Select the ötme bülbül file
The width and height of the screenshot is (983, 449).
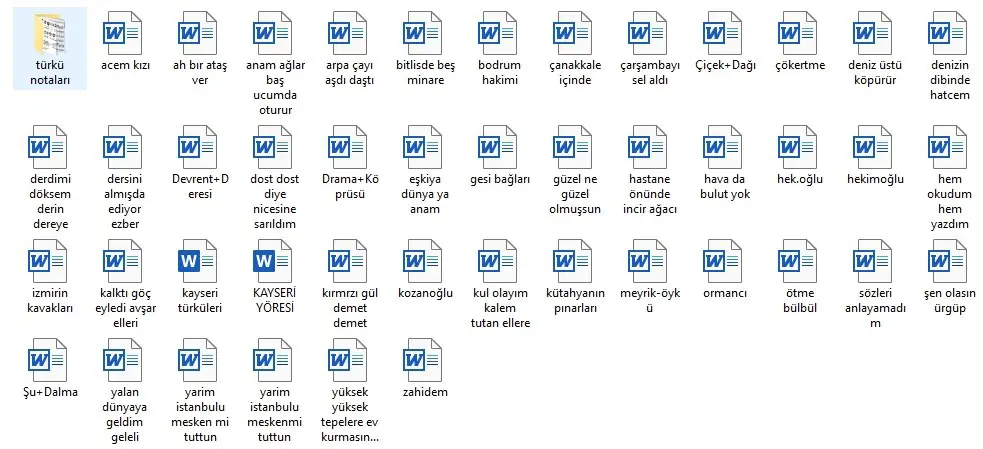click(800, 260)
